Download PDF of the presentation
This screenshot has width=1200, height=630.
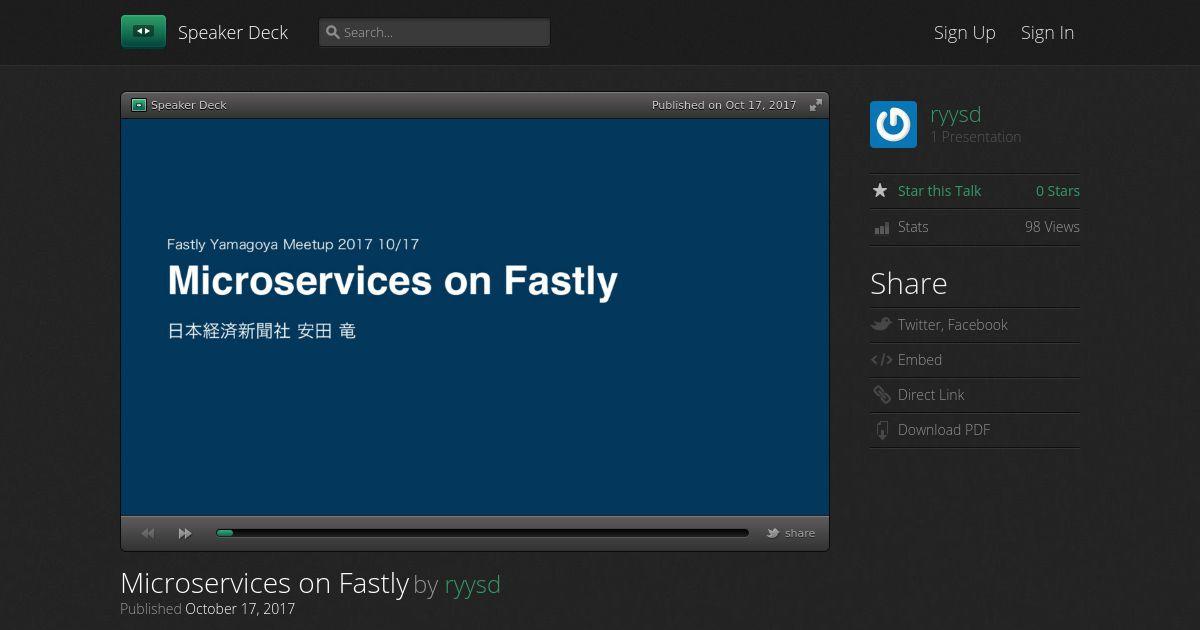click(944, 430)
